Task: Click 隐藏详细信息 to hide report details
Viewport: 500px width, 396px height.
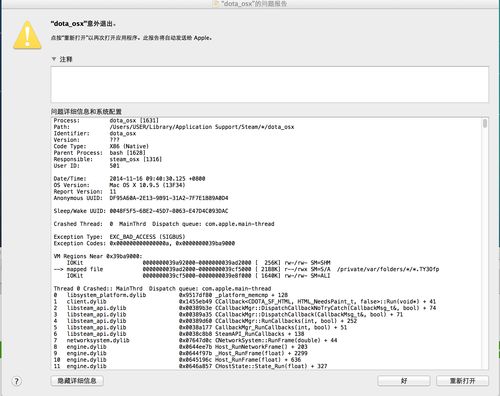Action: (x=77, y=381)
